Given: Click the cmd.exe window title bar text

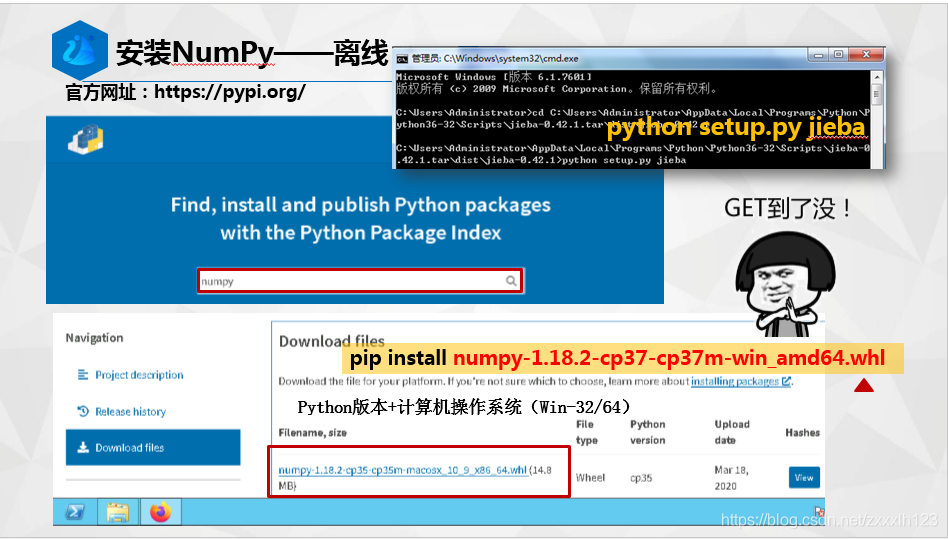Looking at the screenshot, I should pos(495,59).
